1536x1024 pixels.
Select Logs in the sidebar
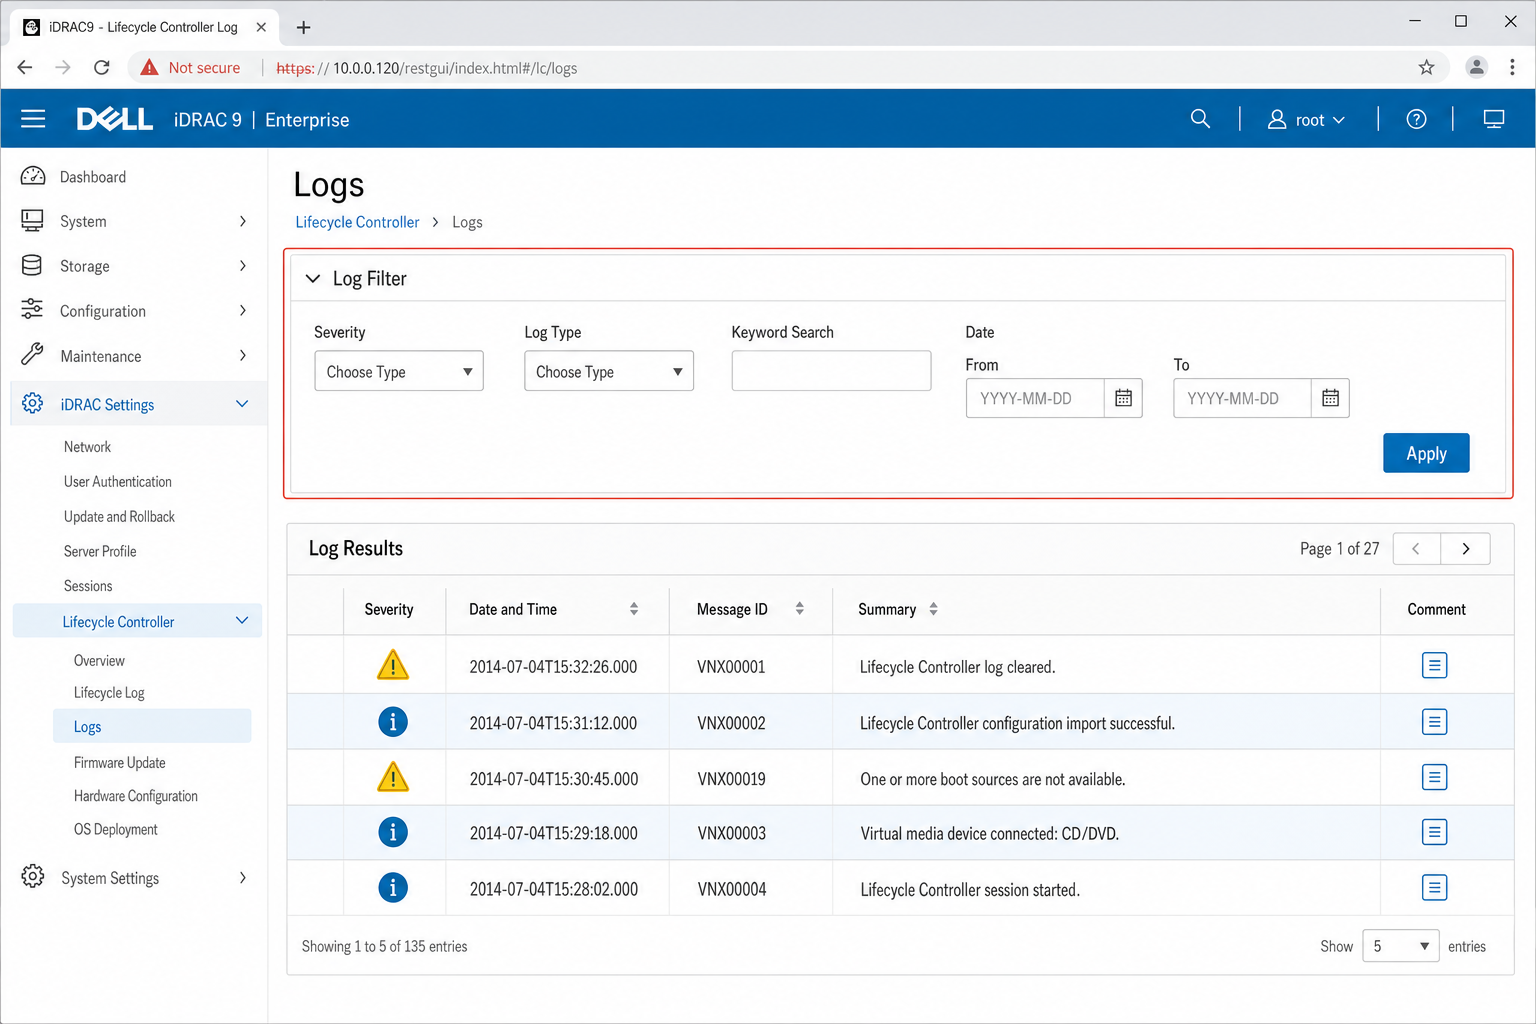(152, 727)
